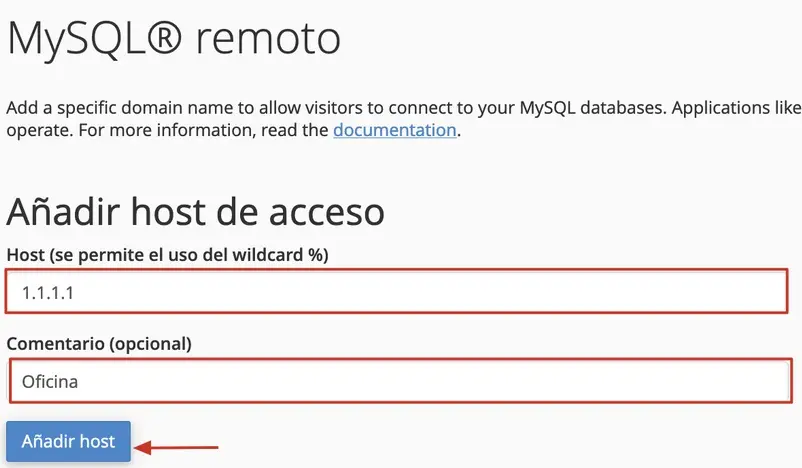Click the Comentario (opcional) label
The width and height of the screenshot is (802, 468).
(99, 343)
